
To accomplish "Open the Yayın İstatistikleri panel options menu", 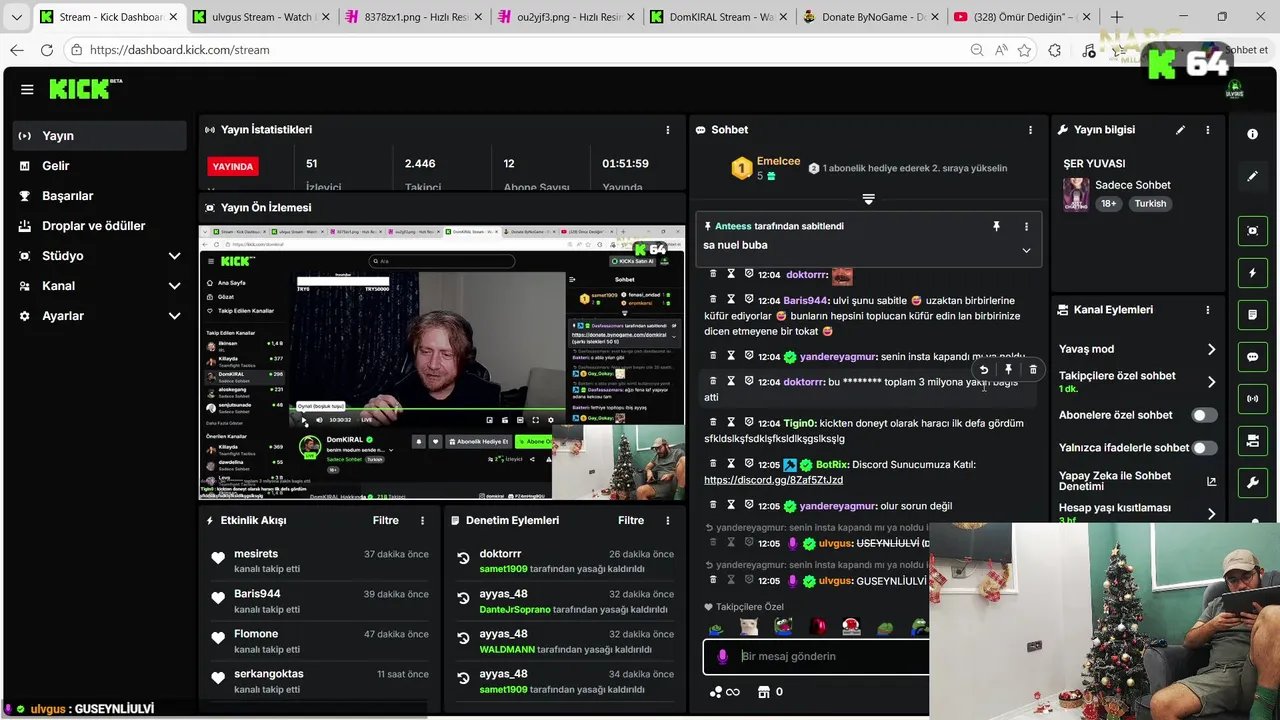I will [x=668, y=130].
